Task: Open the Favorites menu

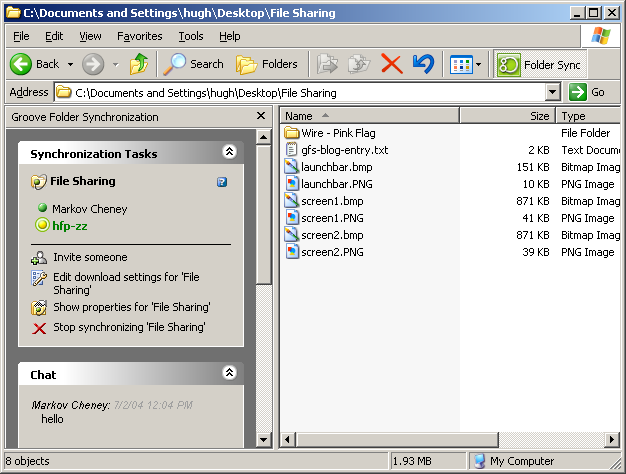Action: coord(139,36)
